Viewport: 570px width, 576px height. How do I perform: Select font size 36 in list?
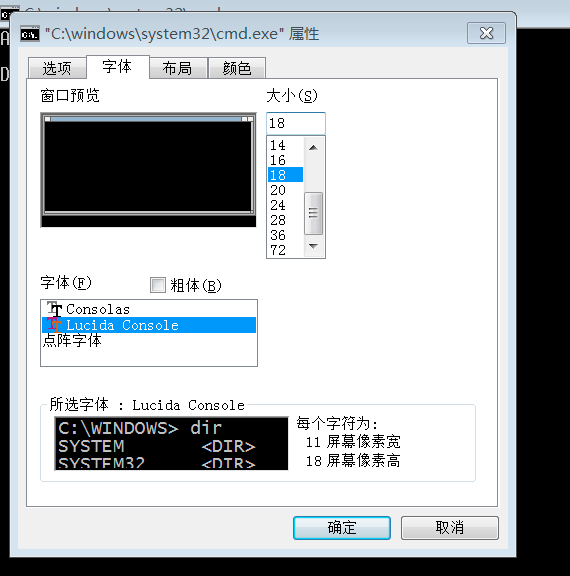(285, 235)
